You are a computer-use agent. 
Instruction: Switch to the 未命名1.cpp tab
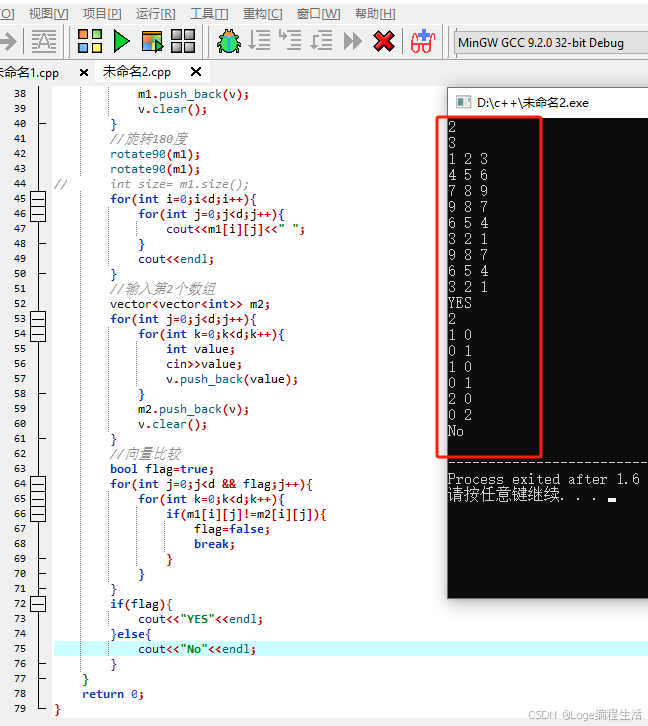[29, 73]
